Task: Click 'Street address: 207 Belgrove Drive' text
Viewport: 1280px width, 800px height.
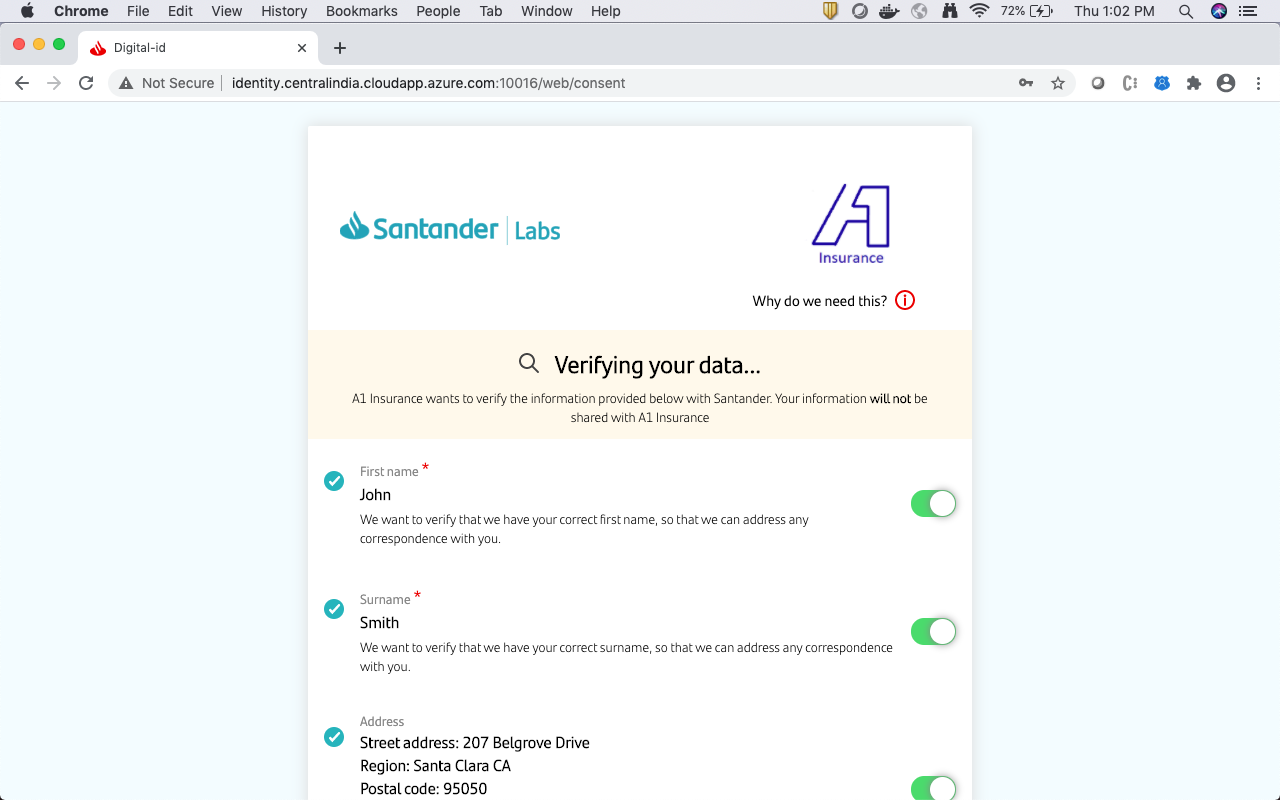Action: pos(475,743)
